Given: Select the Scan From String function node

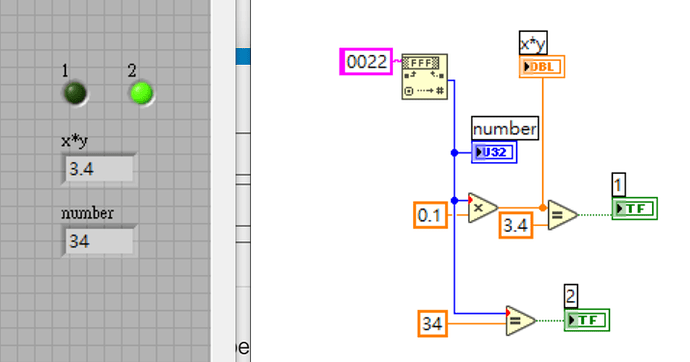Looking at the screenshot, I should tap(425, 77).
